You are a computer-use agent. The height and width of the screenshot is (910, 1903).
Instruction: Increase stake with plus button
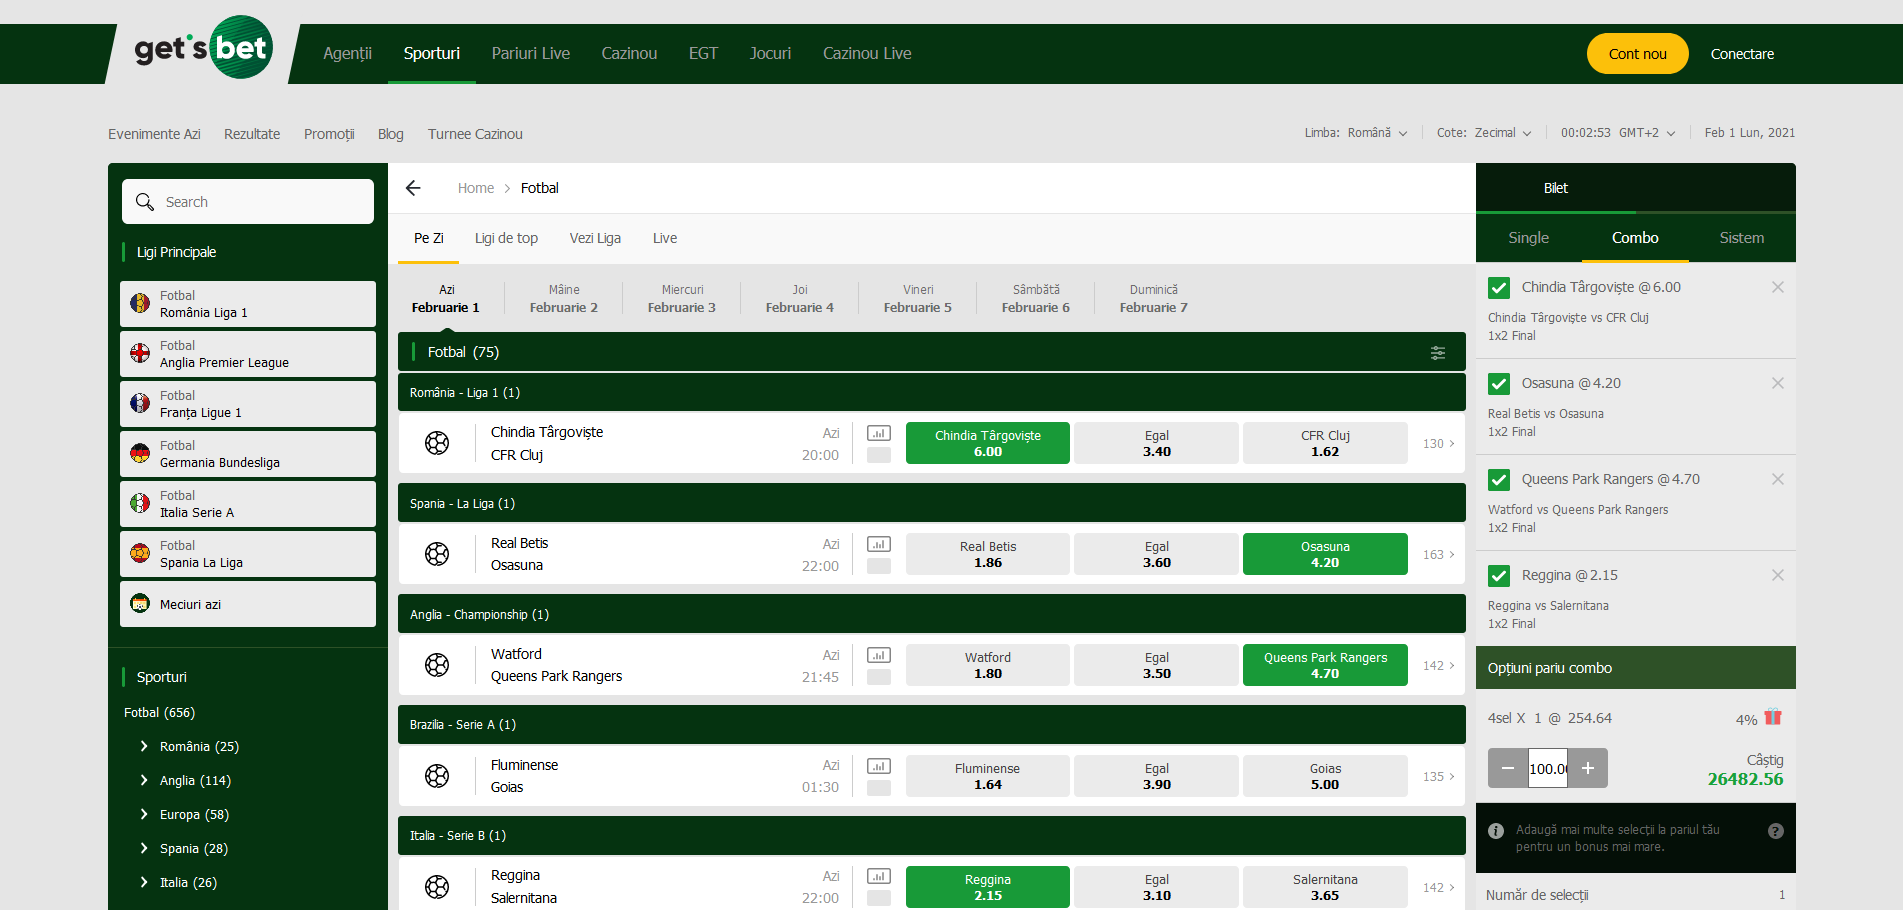pyautogui.click(x=1588, y=768)
